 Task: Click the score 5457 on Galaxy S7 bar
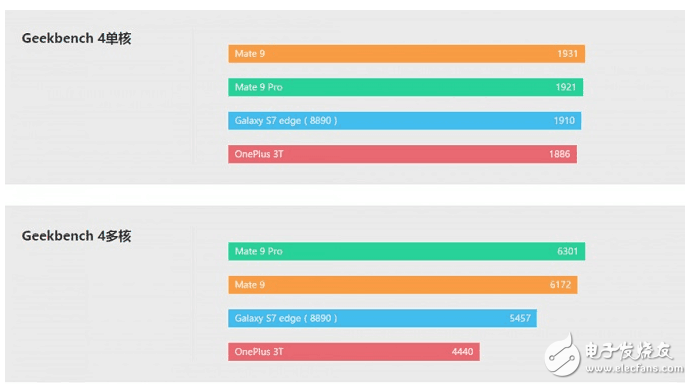pos(520,318)
